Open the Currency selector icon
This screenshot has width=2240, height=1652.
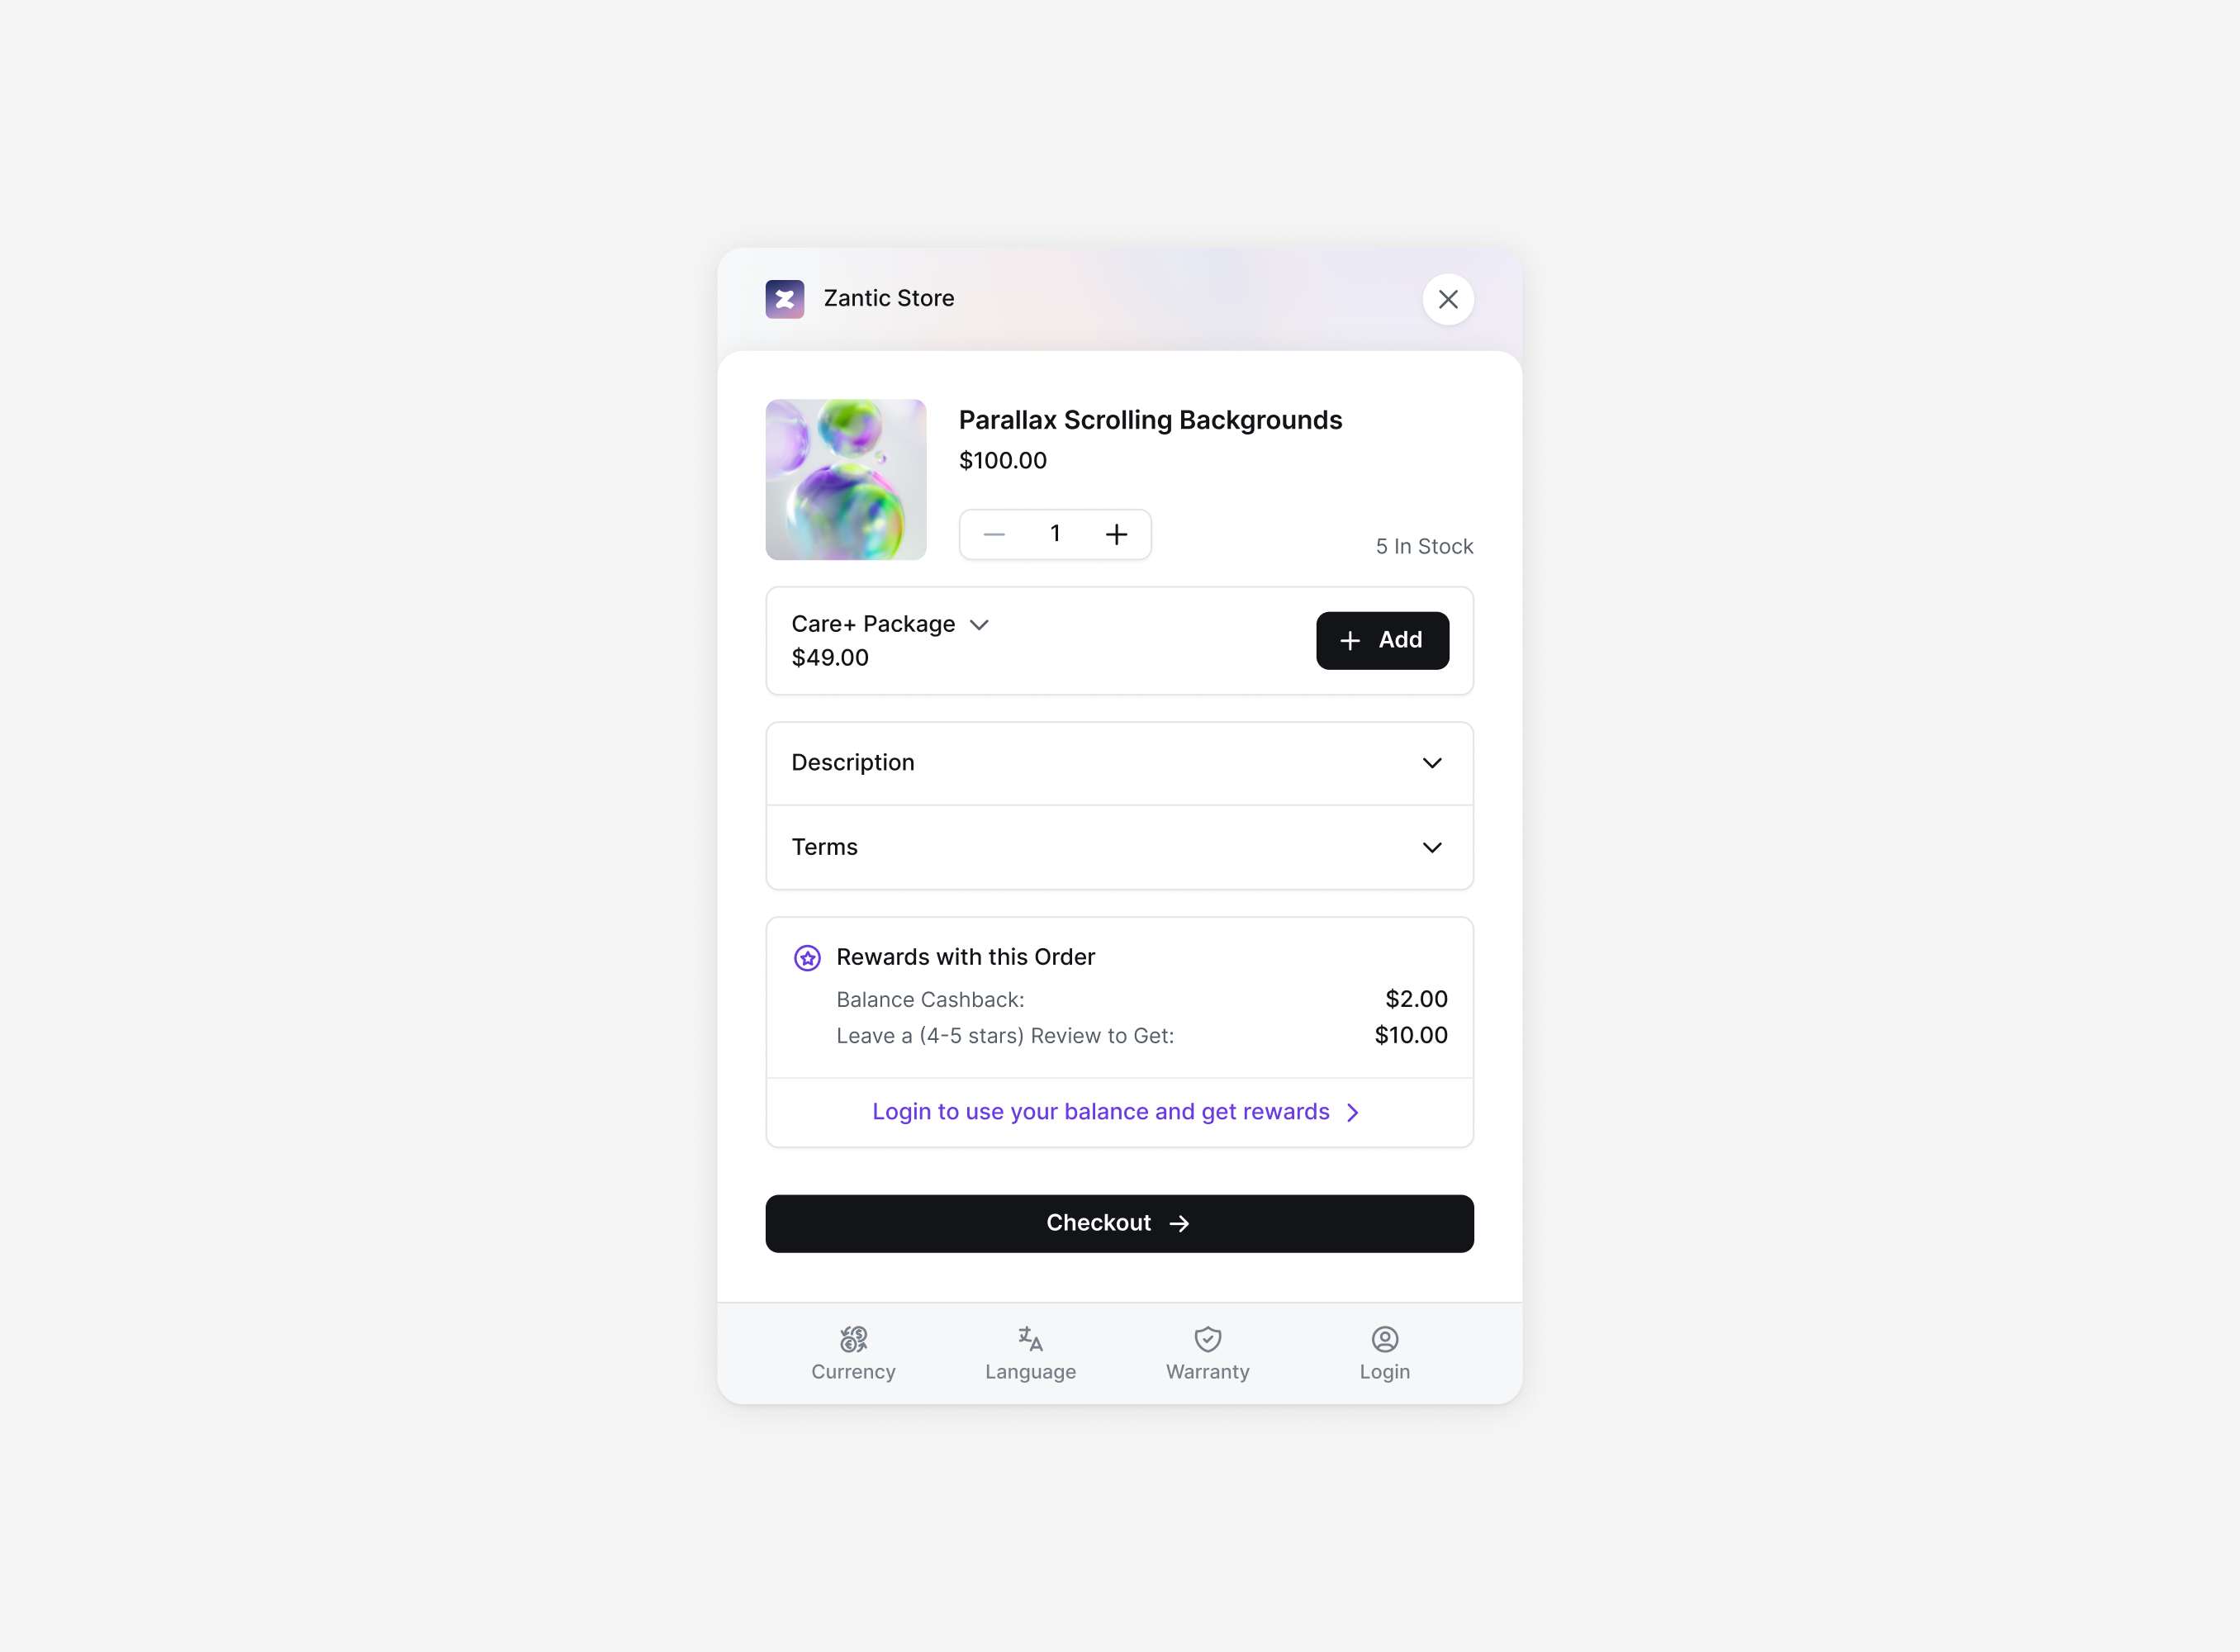pos(853,1338)
